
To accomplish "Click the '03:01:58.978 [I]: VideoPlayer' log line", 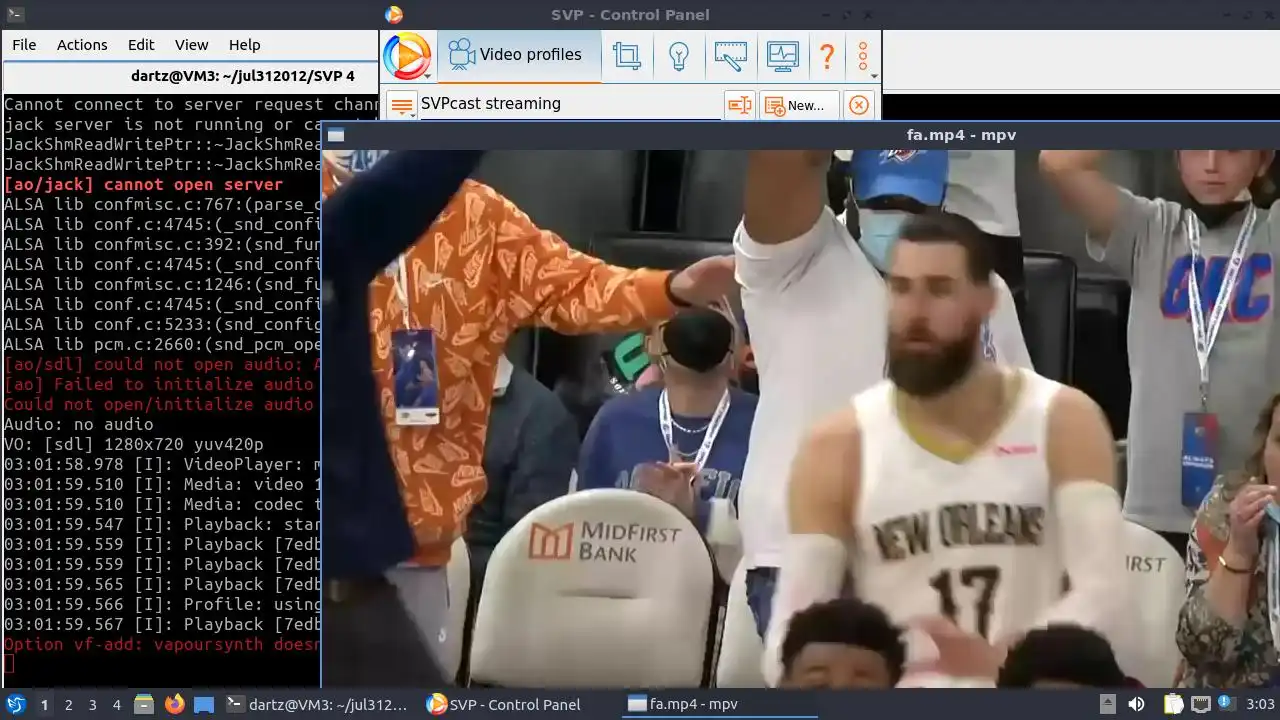I will [x=162, y=464].
